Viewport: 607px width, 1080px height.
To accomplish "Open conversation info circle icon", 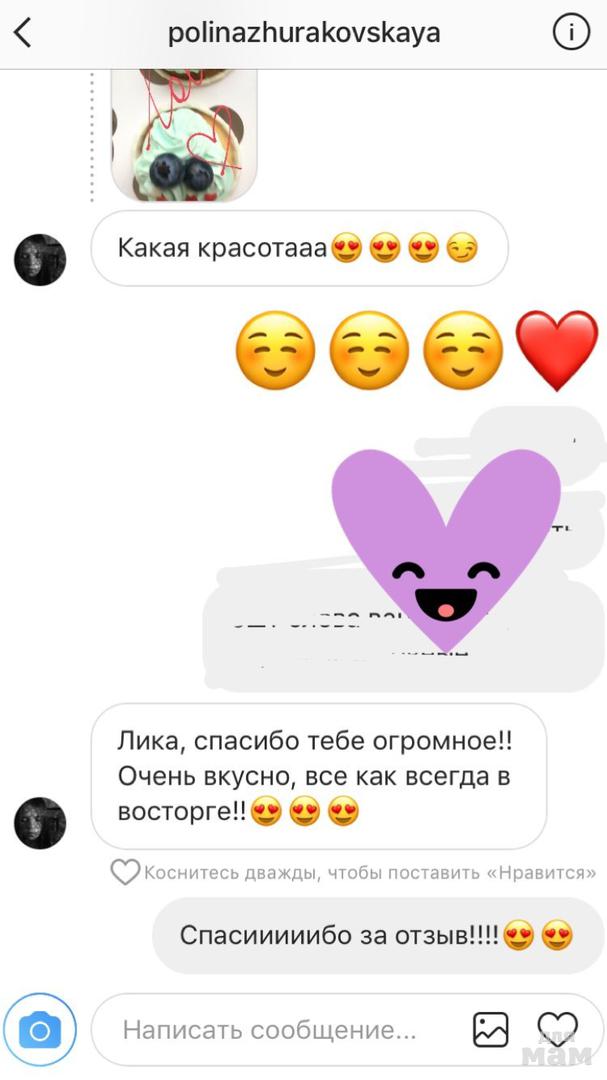I will click(571, 32).
